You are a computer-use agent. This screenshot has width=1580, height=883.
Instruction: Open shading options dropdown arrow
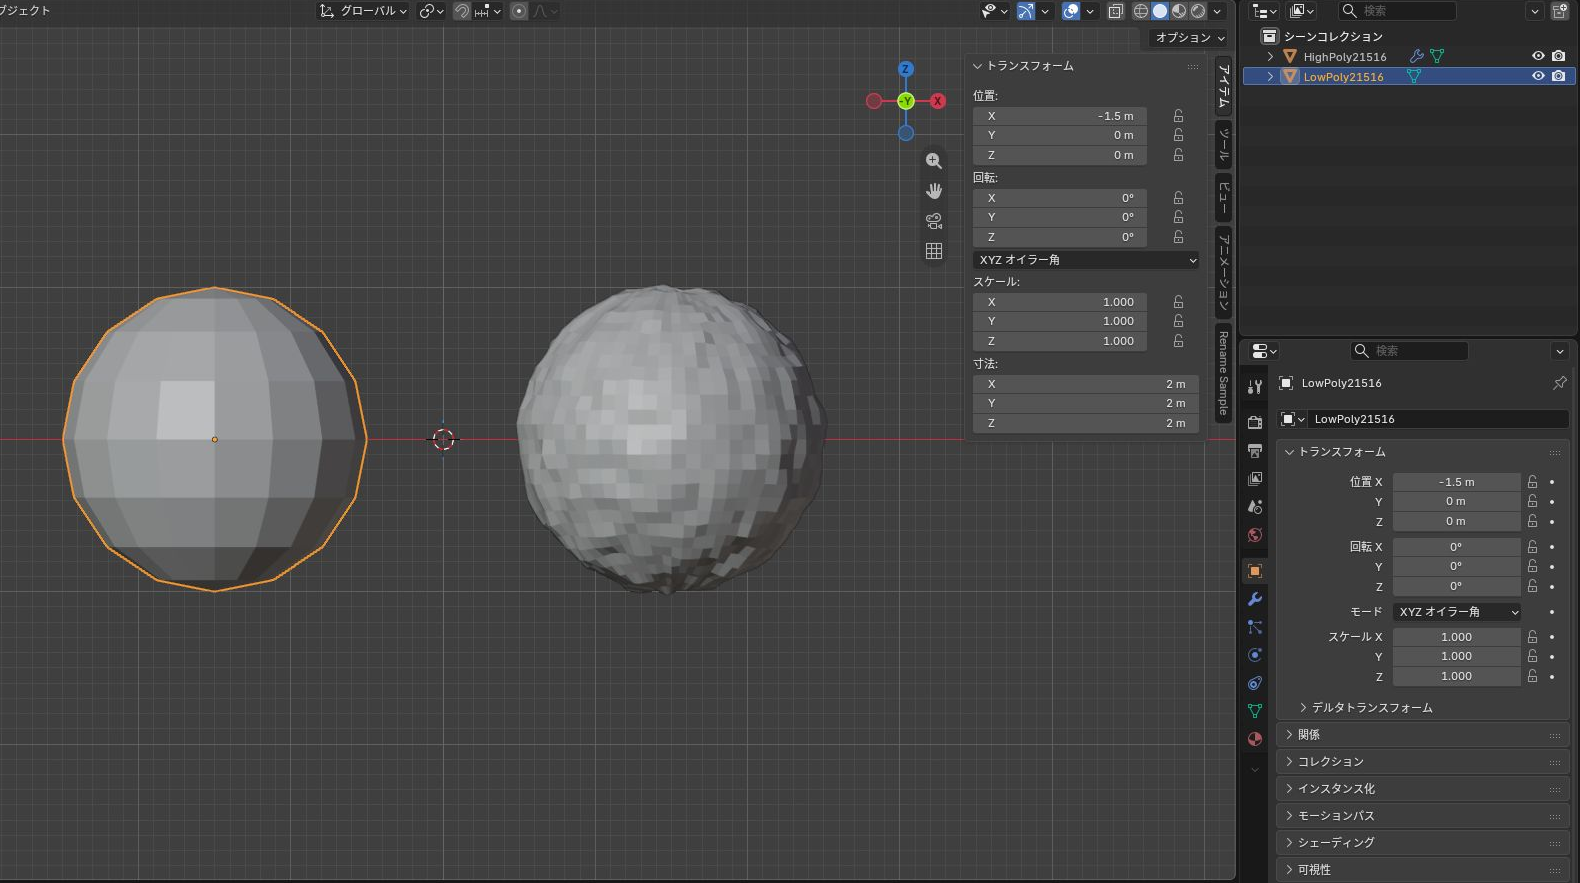click(x=1217, y=11)
